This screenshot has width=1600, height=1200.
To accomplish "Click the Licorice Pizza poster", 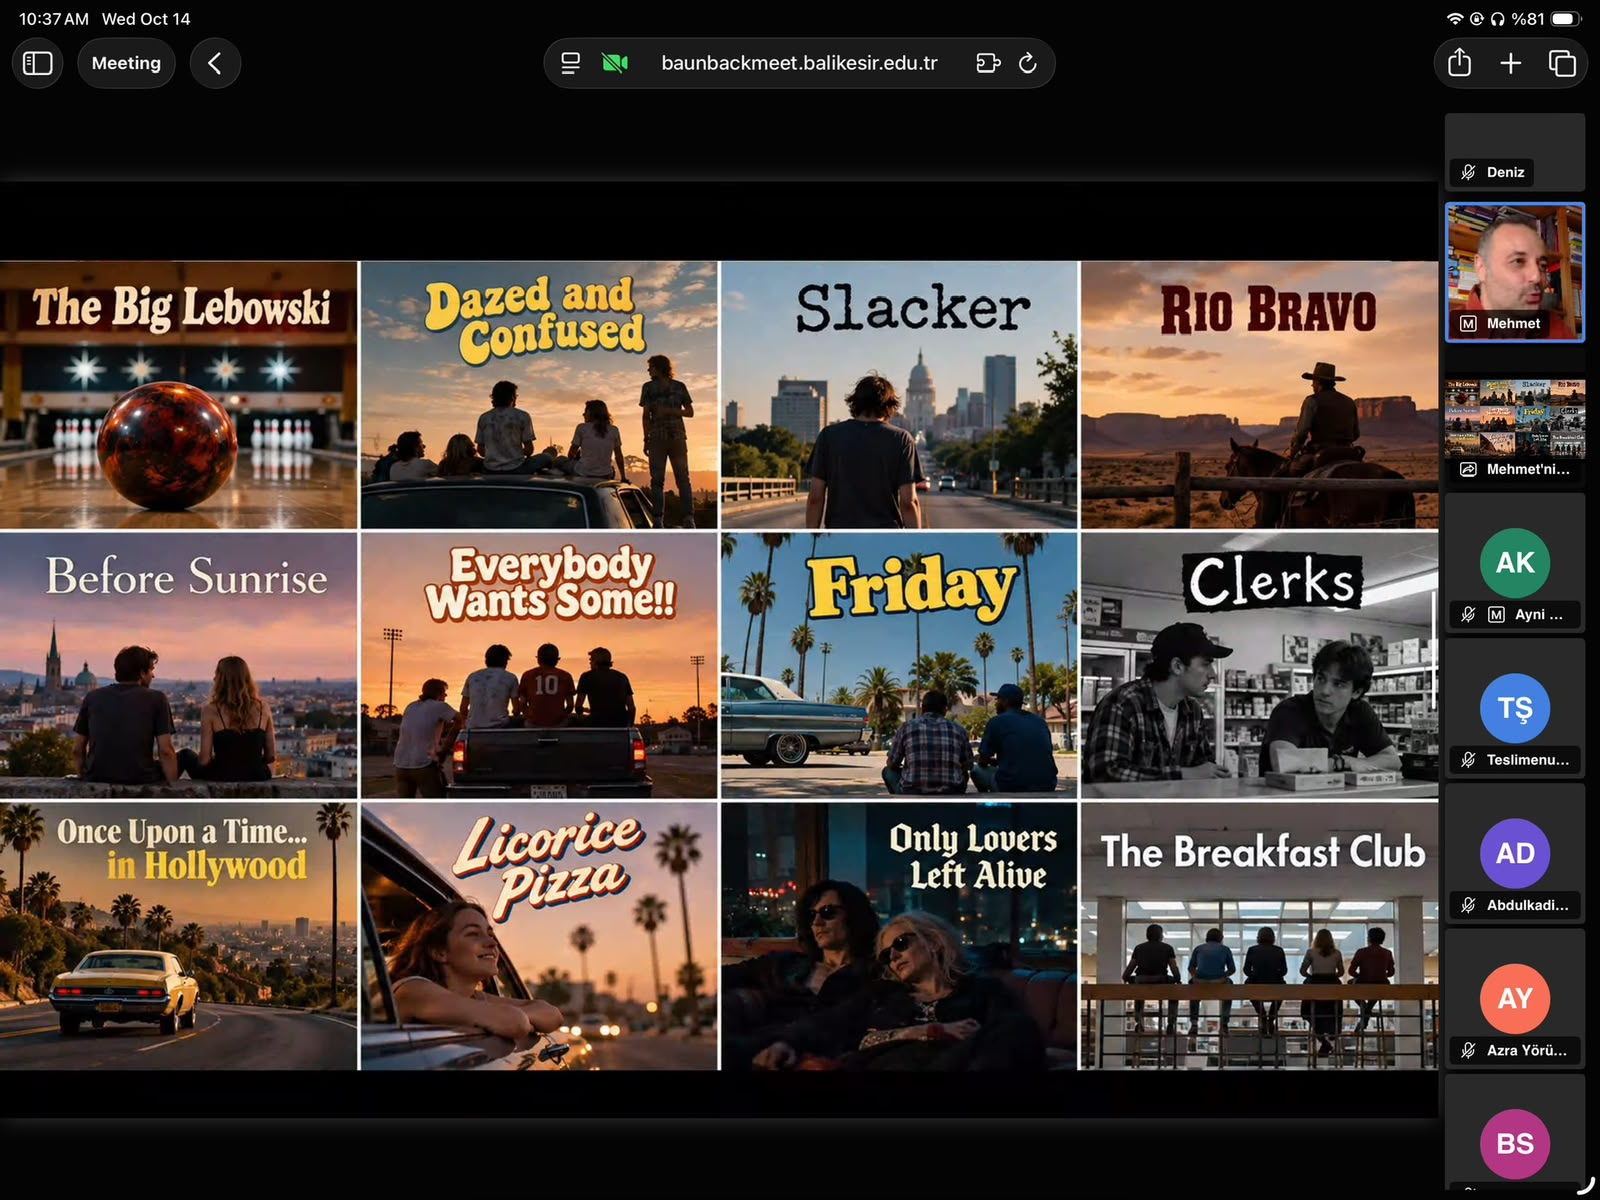I will point(539,936).
